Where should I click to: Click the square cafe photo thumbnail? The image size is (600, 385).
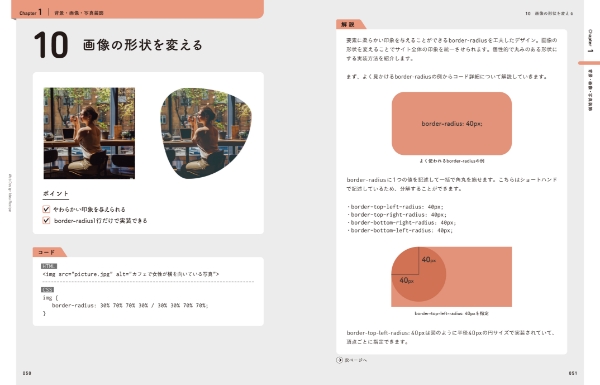point(89,133)
